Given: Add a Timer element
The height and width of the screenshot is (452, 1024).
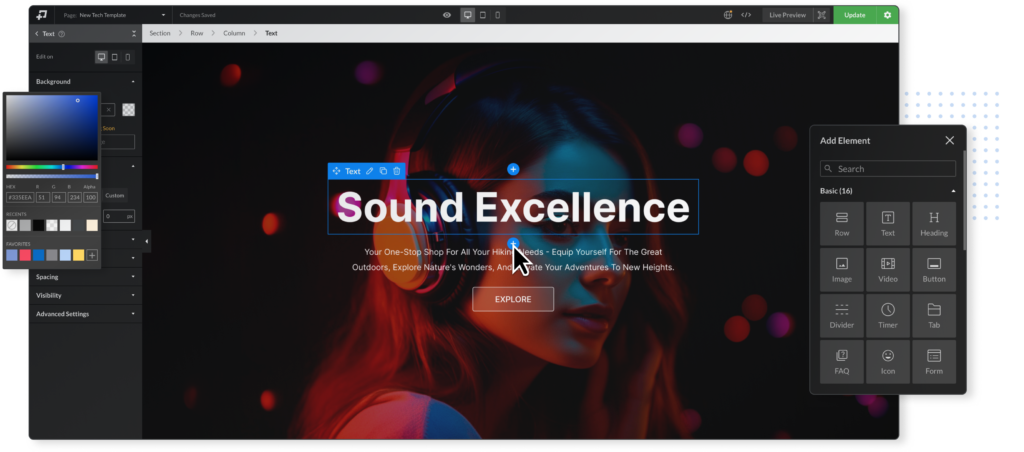Looking at the screenshot, I should coord(888,315).
